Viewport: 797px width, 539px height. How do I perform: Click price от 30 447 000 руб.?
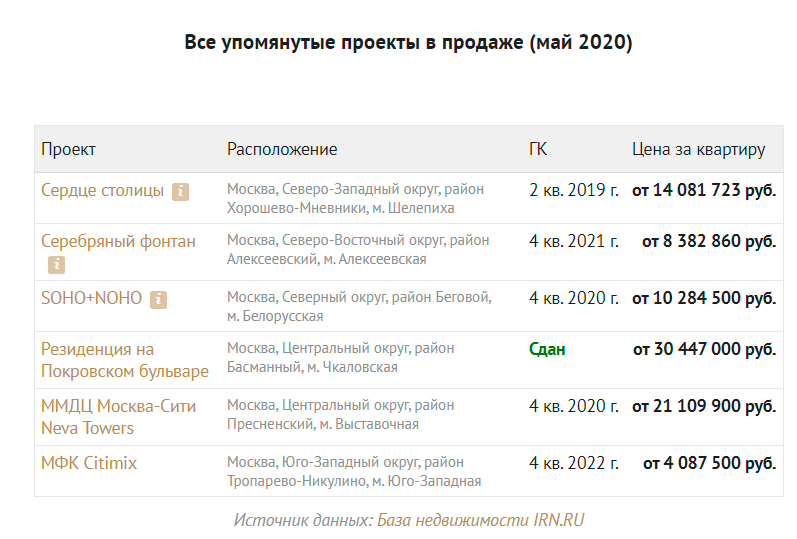pyautogui.click(x=704, y=350)
